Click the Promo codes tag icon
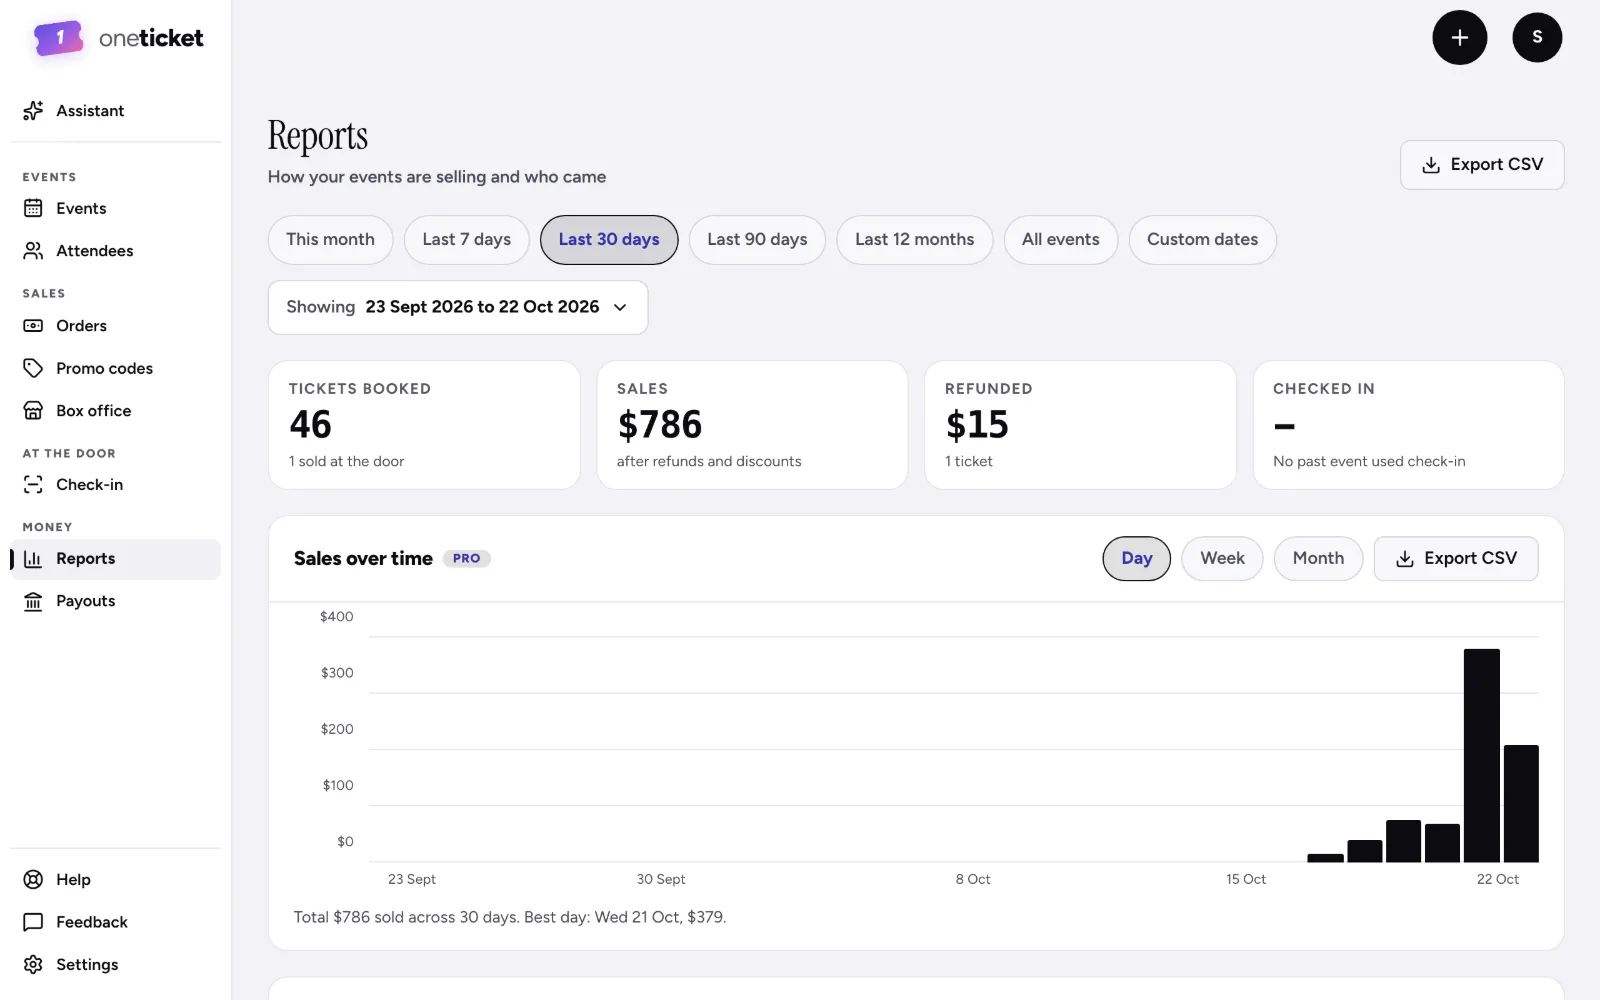Screen dimensions: 1600x1000 33,368
